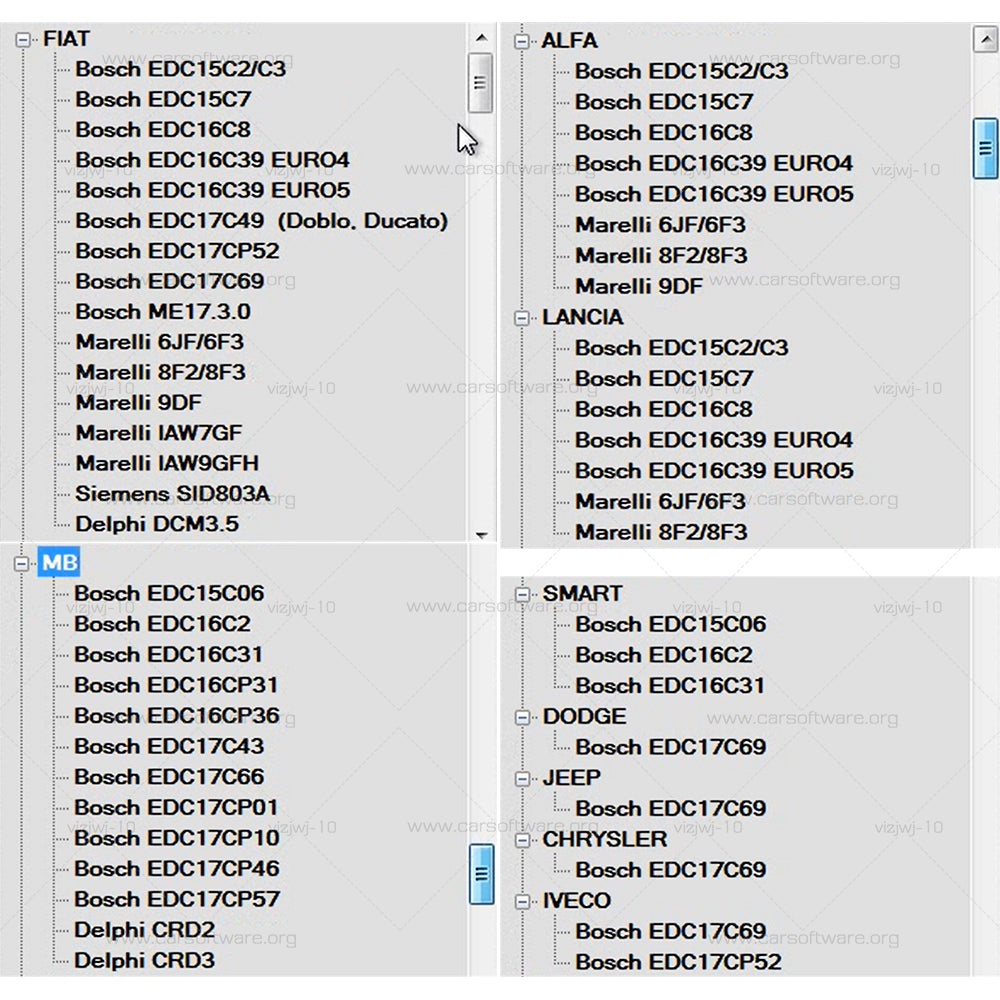Image resolution: width=1000 pixels, height=1000 pixels.
Task: Select Bosch EDC17C69 under DODGE
Action: click(x=670, y=747)
